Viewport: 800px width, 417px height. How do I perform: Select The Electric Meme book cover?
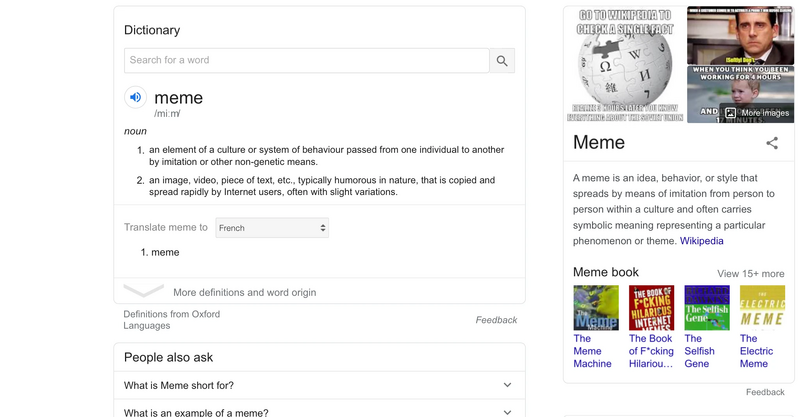click(x=762, y=308)
